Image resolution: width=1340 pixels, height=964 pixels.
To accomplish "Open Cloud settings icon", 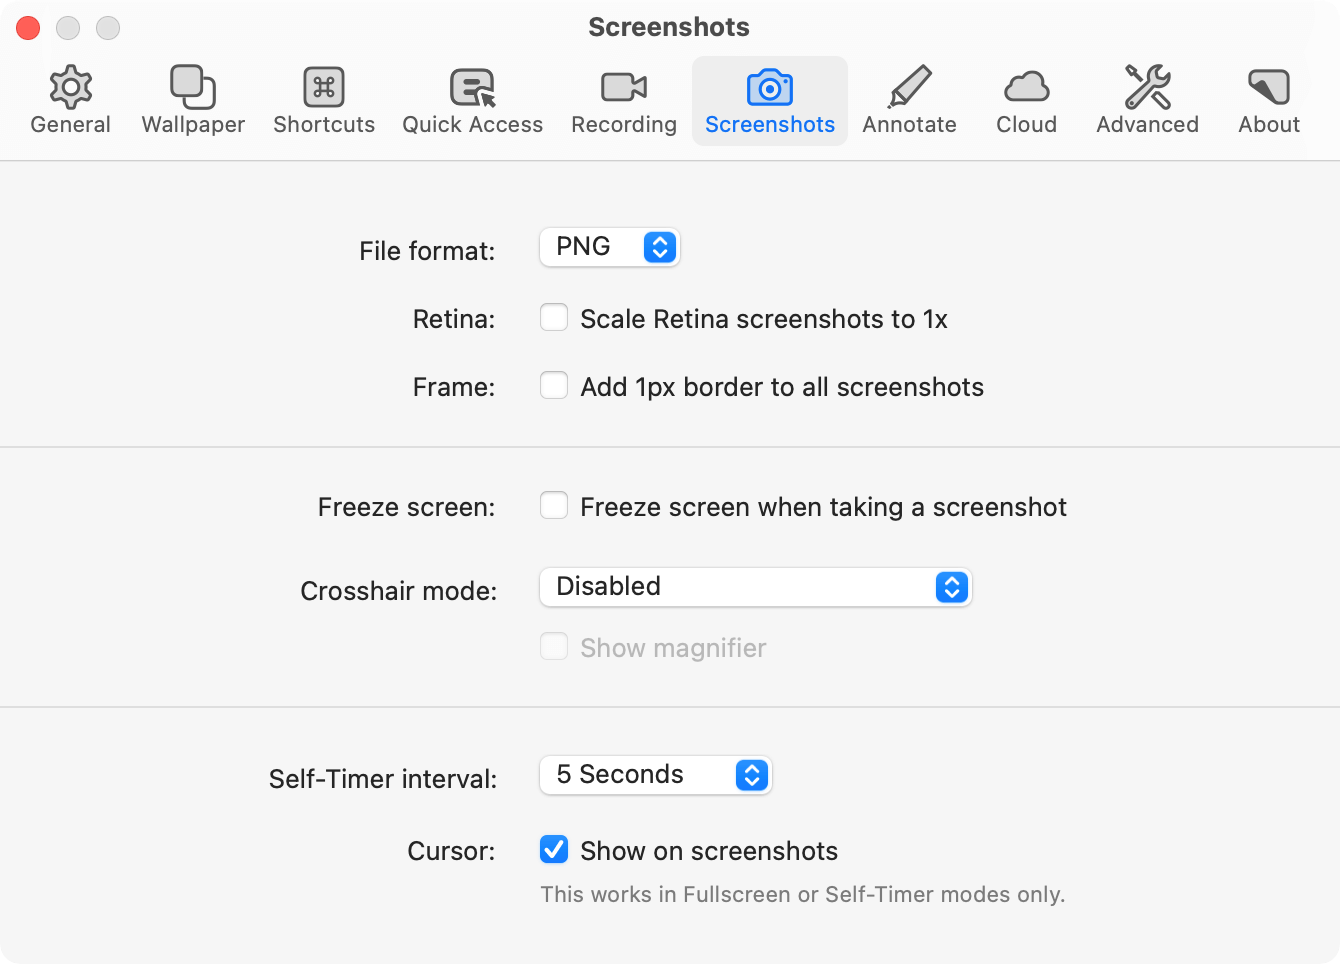I will [x=1026, y=88].
